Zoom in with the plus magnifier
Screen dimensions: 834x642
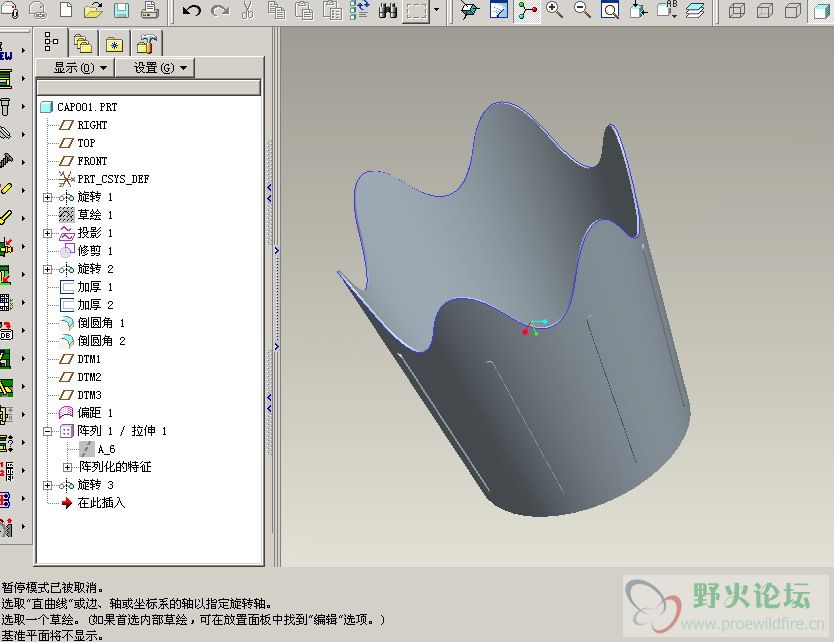[x=555, y=10]
